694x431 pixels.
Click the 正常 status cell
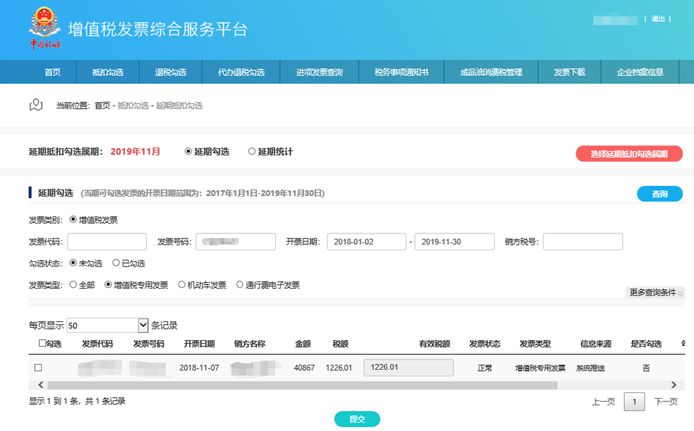point(485,368)
